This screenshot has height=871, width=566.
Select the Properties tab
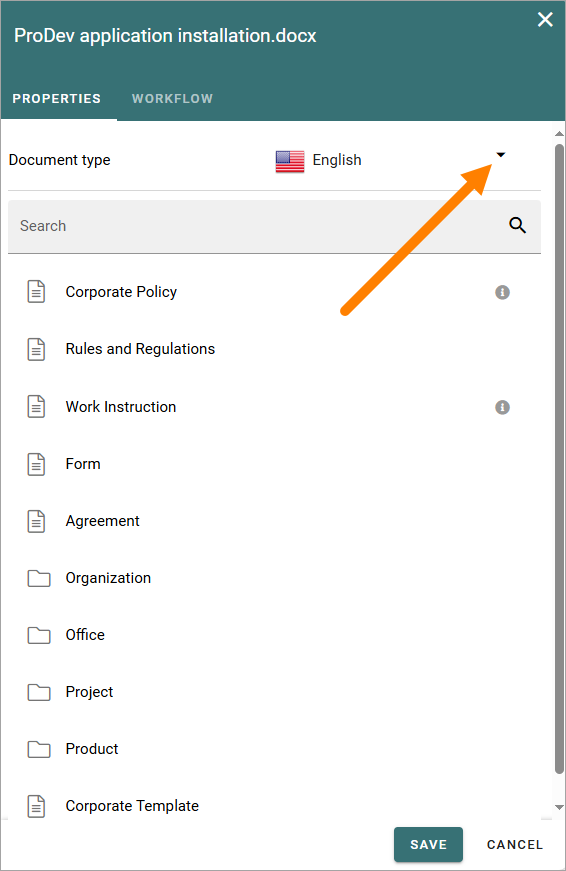coord(57,99)
